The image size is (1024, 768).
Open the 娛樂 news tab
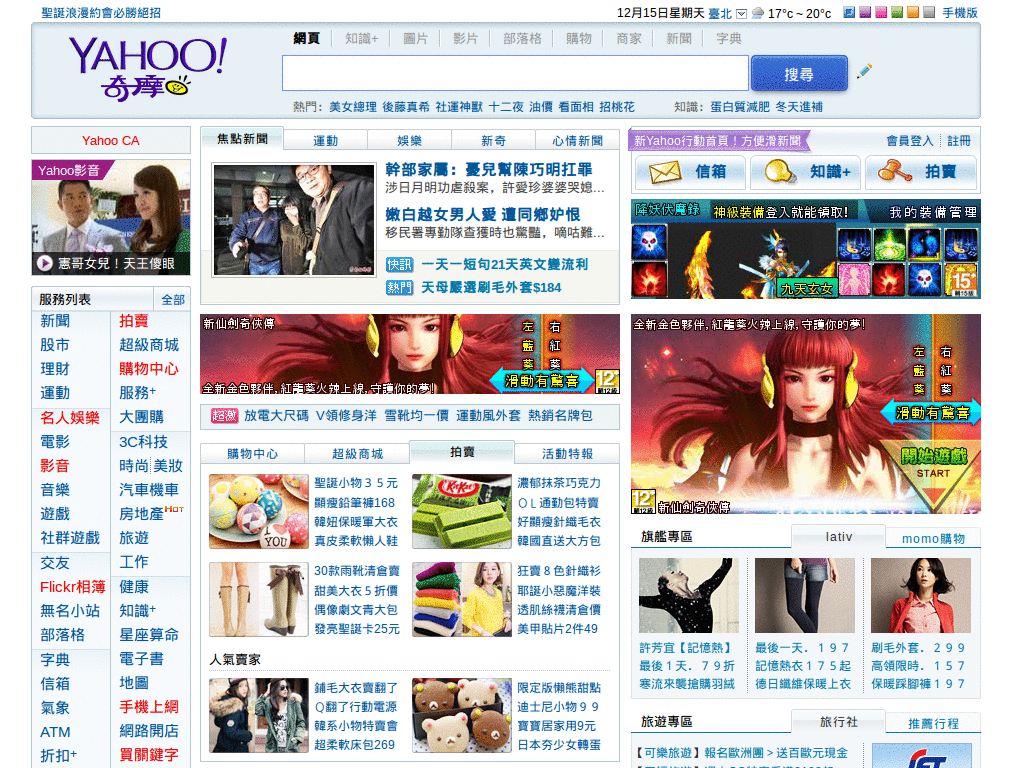pos(409,140)
